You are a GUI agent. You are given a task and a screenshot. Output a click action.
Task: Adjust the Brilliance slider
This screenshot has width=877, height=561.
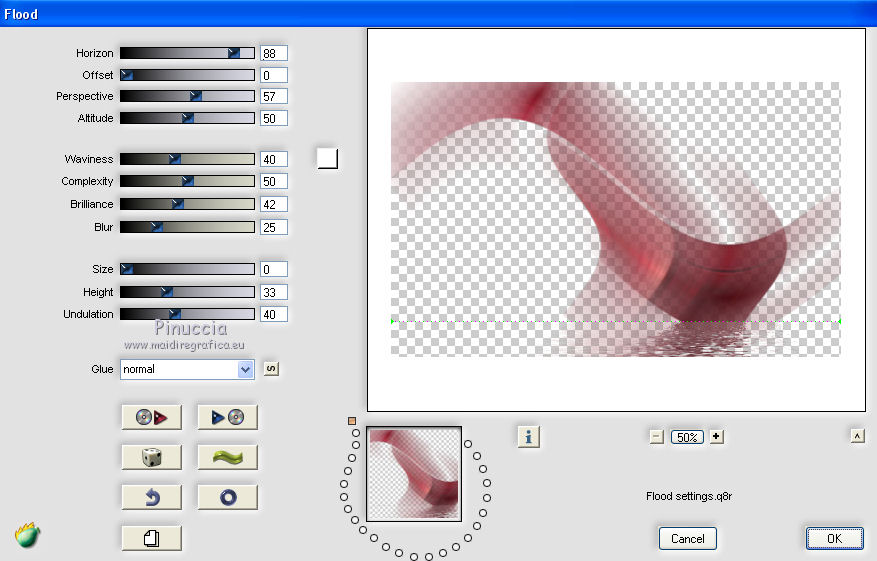(187, 204)
